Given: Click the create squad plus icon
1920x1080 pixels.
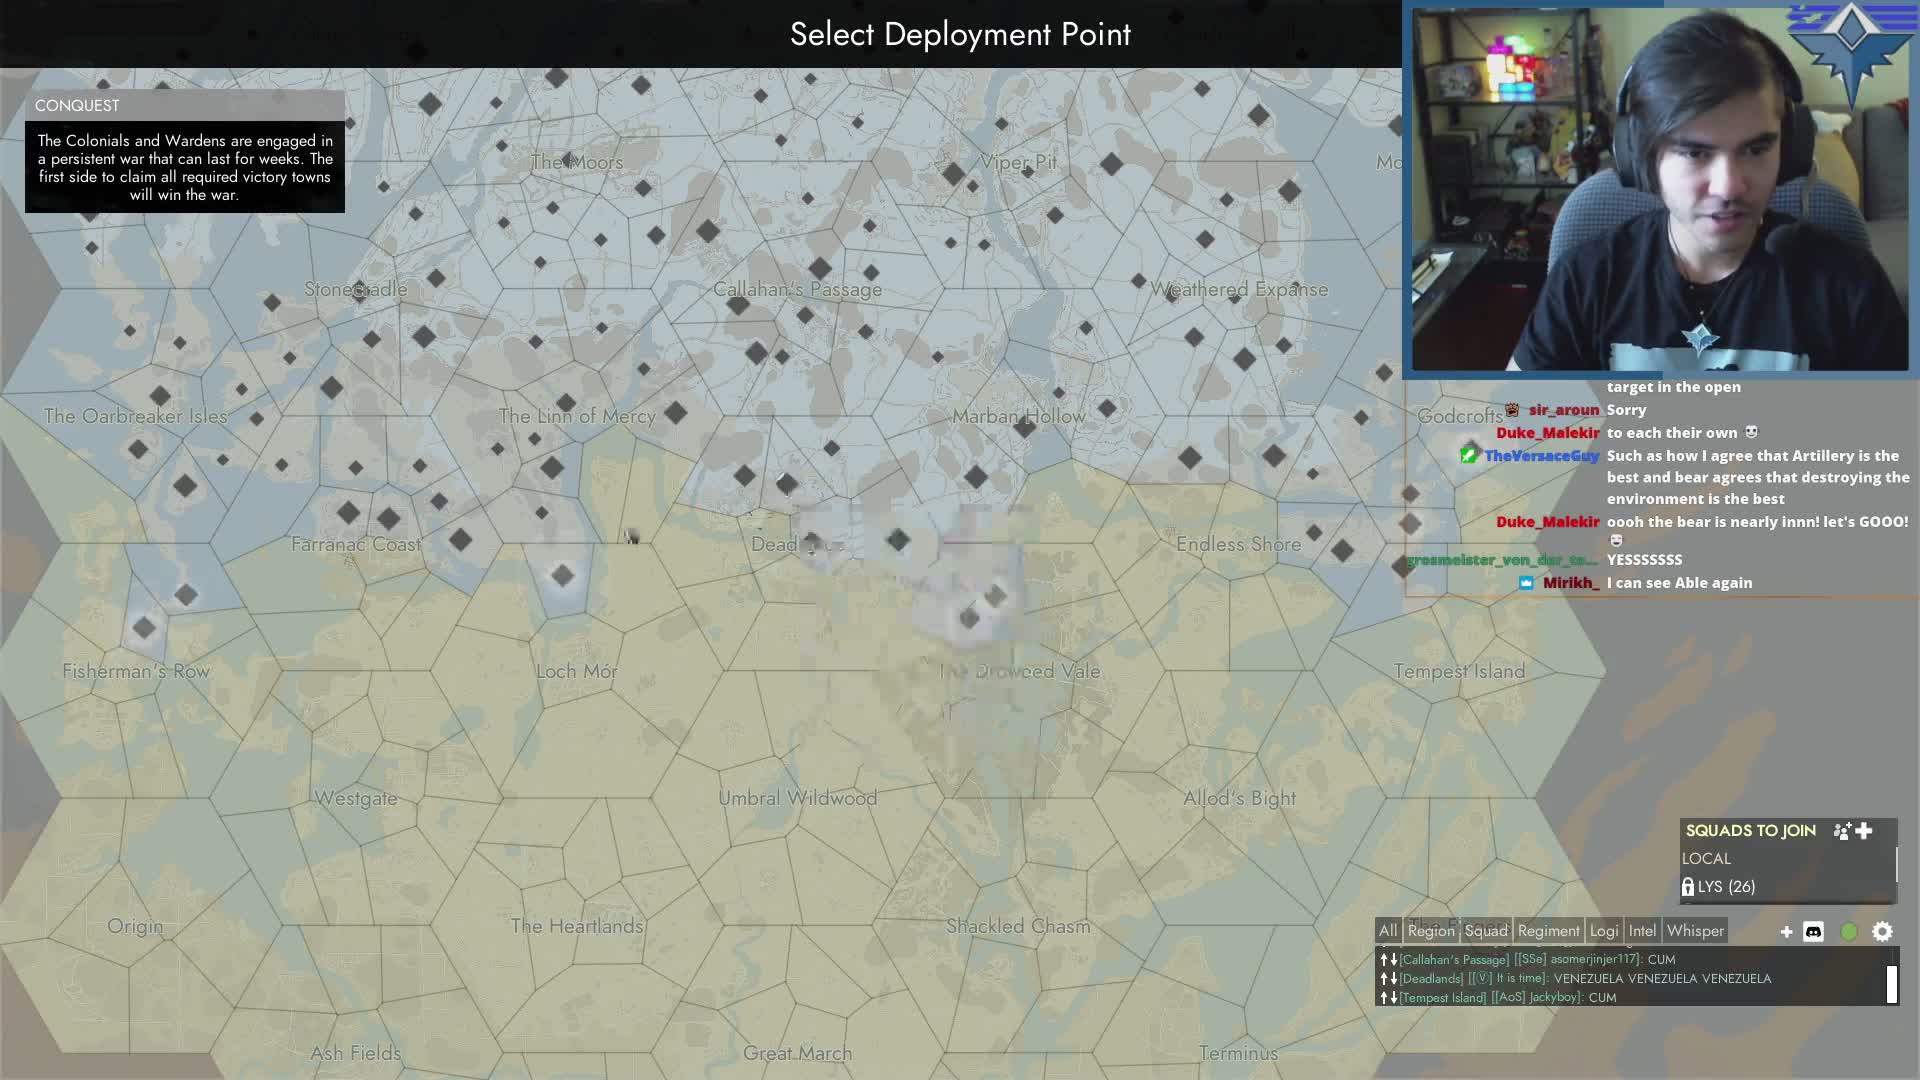Looking at the screenshot, I should [x=1864, y=831].
